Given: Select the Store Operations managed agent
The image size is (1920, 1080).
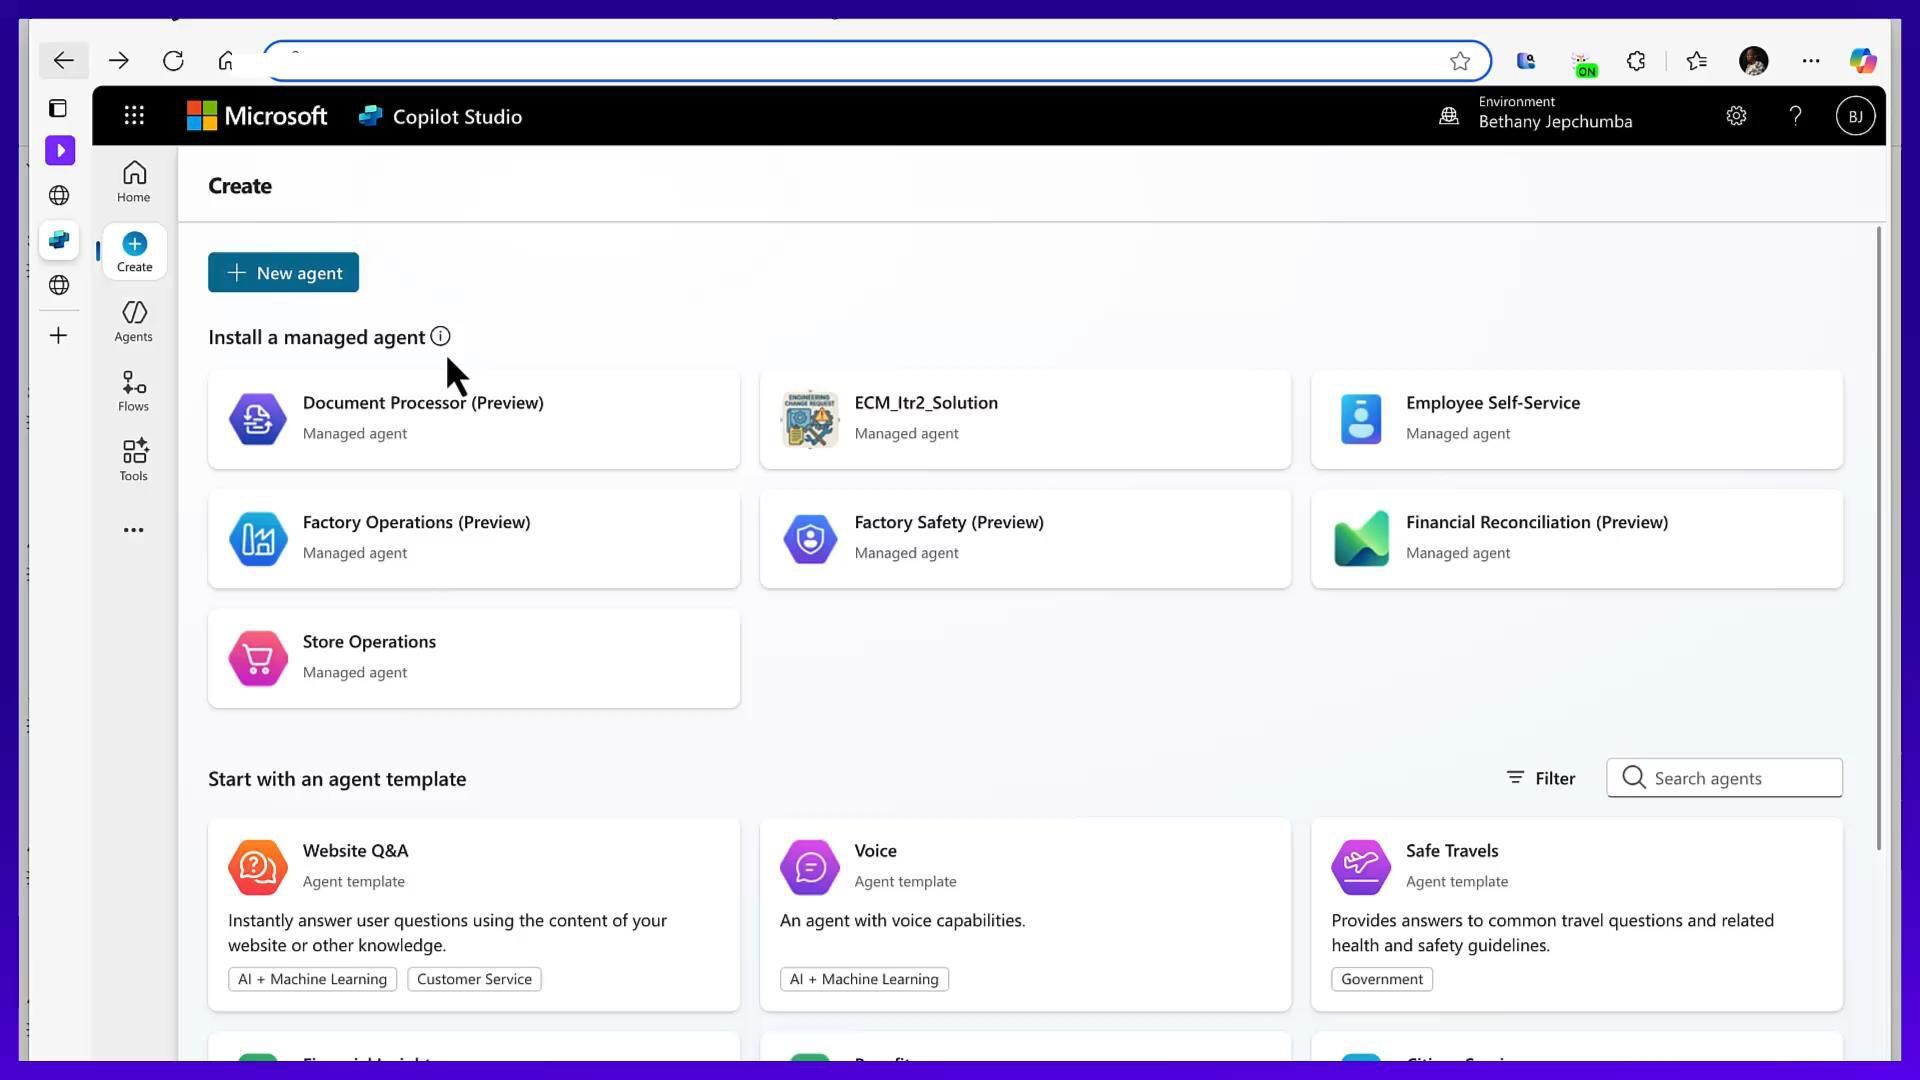Looking at the screenshot, I should [x=474, y=658].
